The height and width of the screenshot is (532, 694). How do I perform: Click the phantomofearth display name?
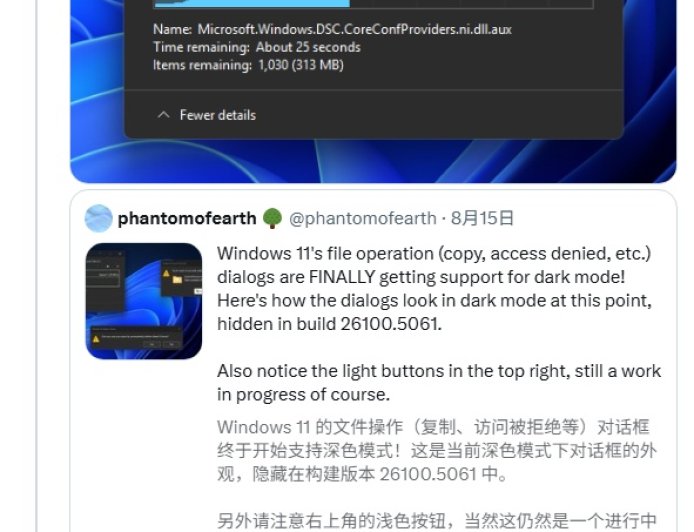point(187,218)
